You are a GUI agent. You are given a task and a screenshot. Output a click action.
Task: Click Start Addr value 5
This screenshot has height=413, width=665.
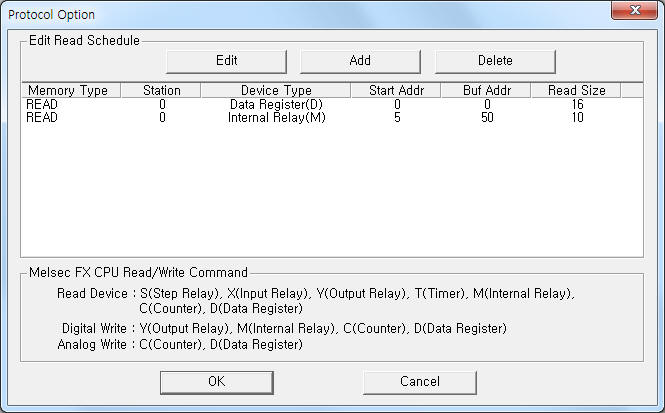(397, 117)
